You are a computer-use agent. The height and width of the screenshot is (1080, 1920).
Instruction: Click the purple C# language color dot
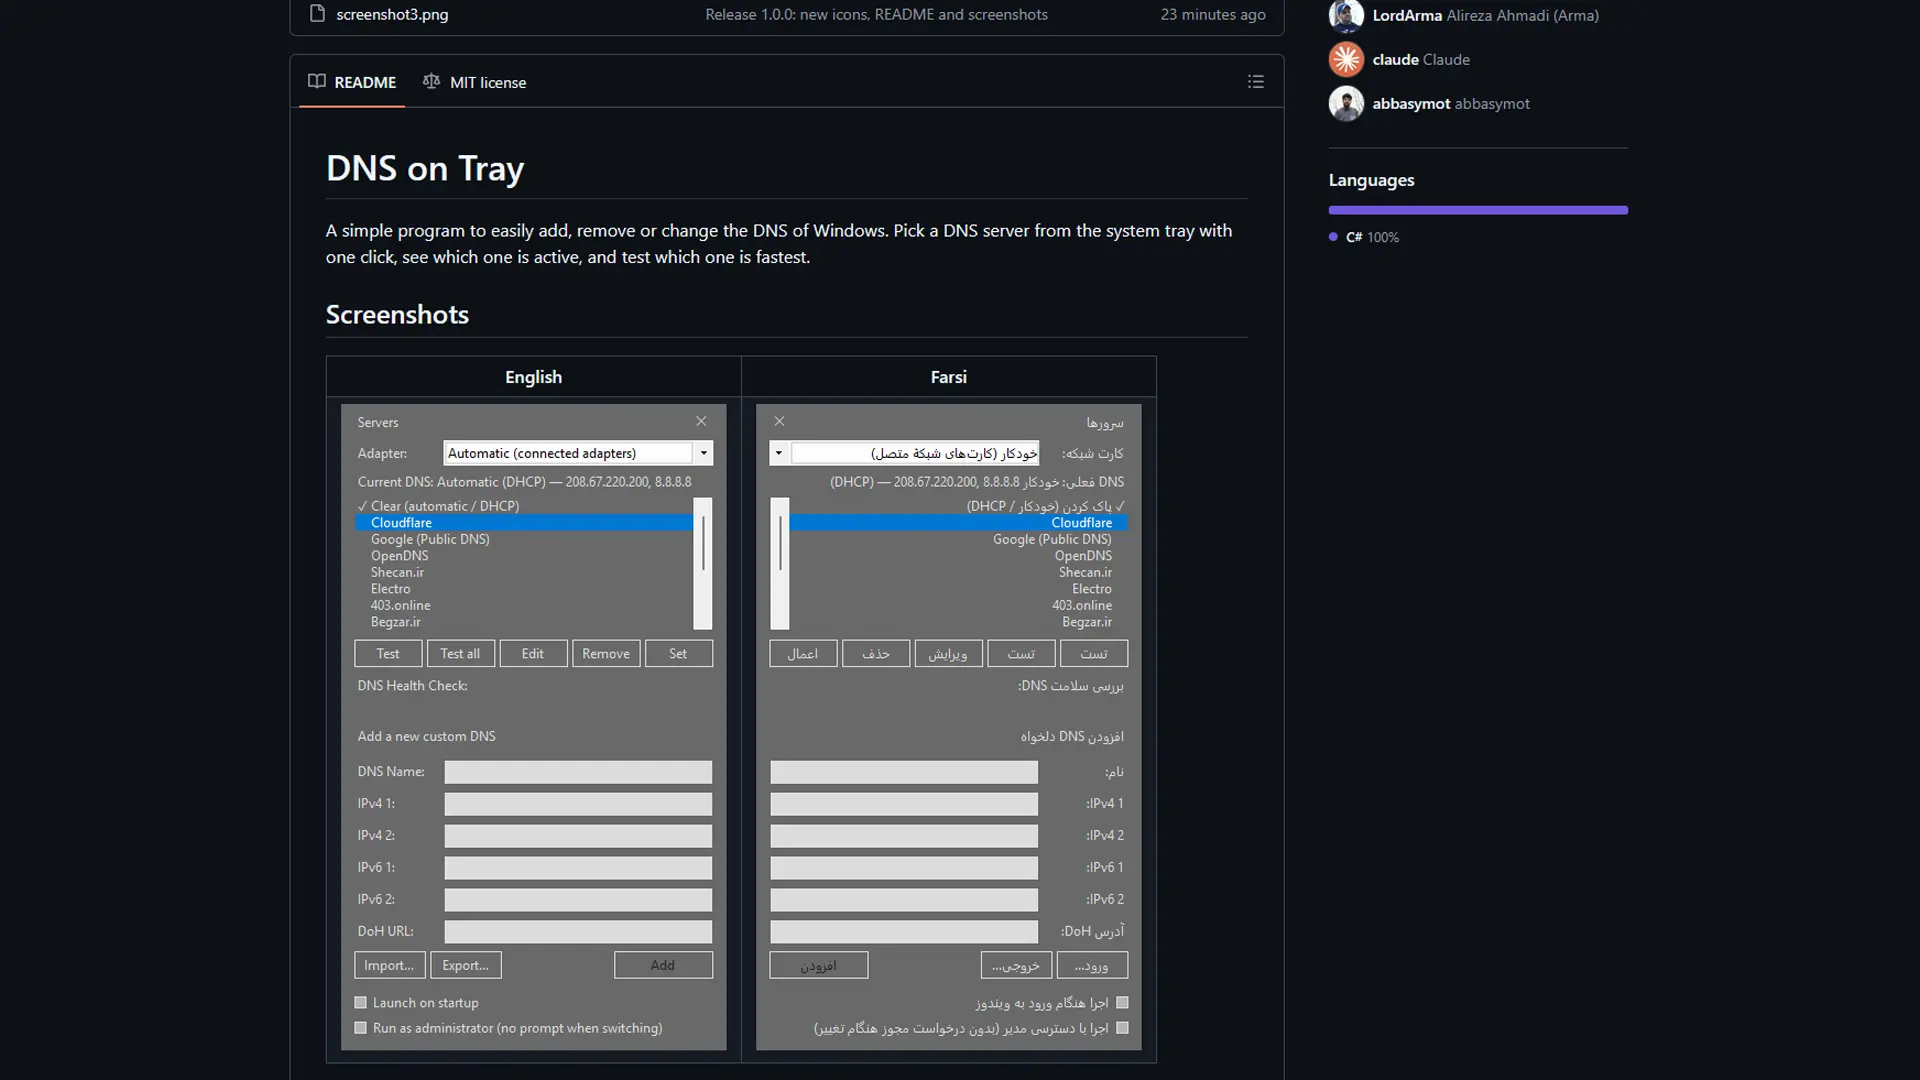click(1333, 237)
